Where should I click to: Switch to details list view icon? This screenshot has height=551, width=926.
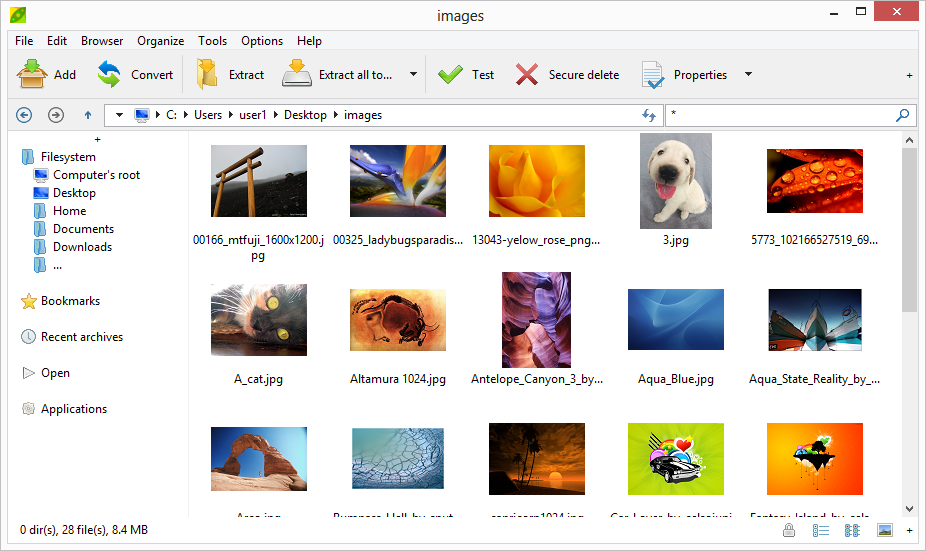820,530
